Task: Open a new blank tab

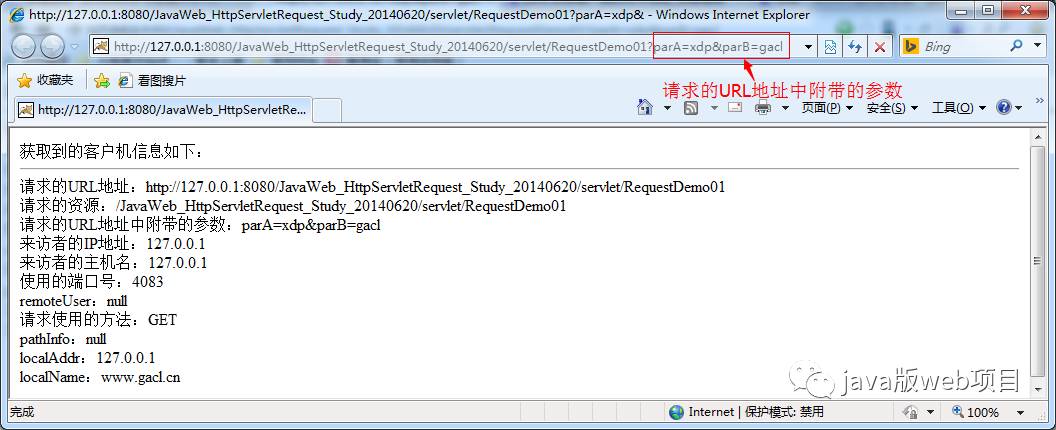Action: point(327,111)
